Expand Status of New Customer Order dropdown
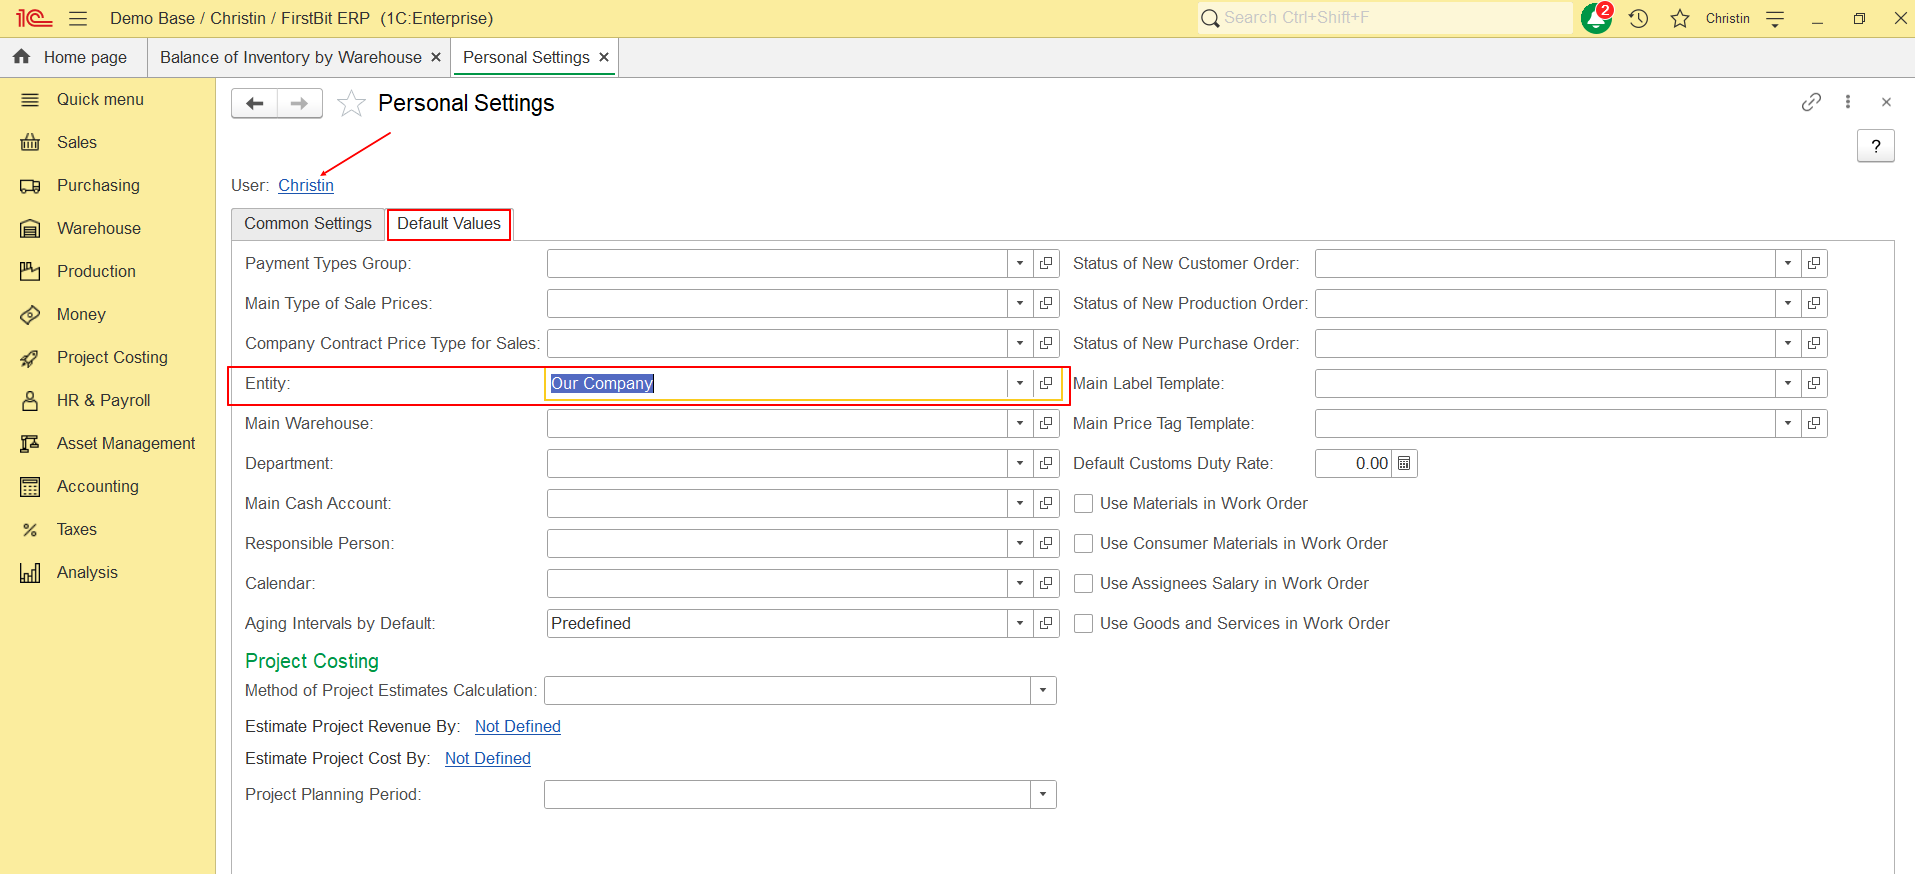 tap(1788, 264)
